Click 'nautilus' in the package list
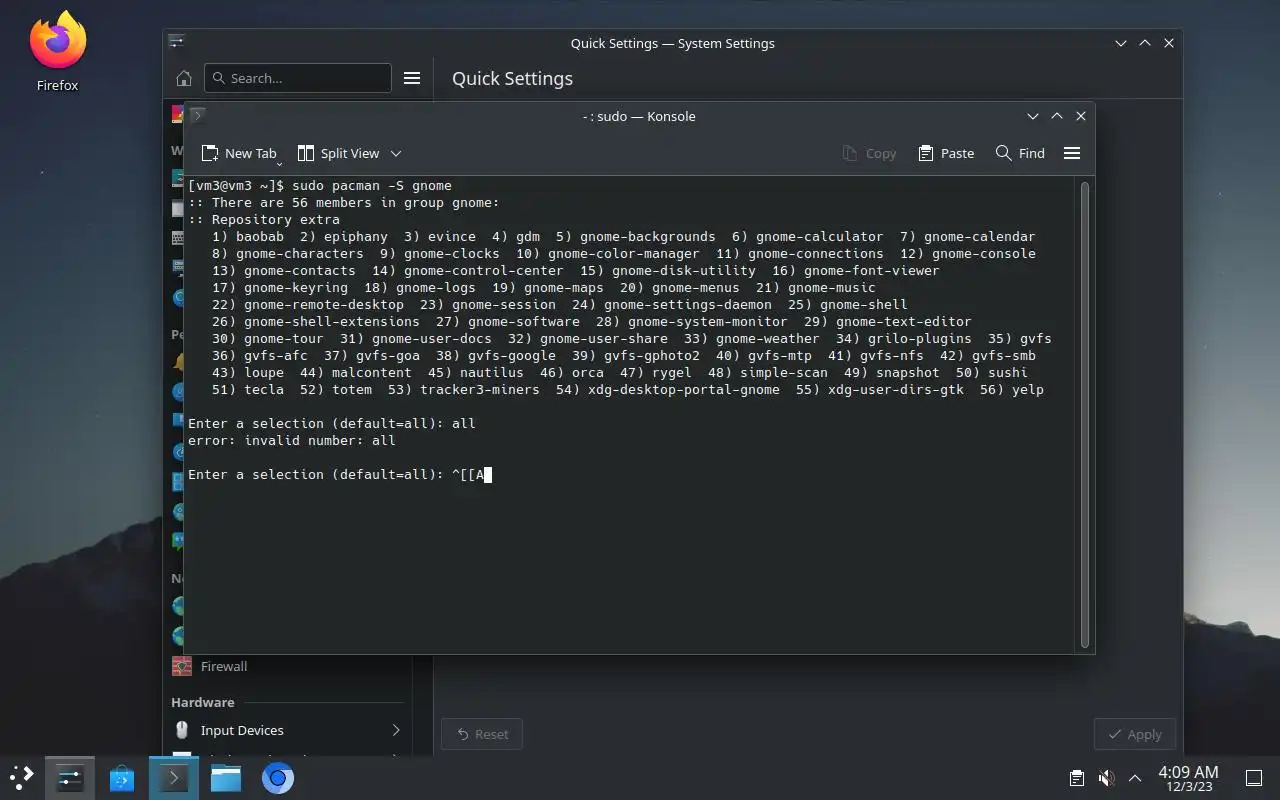Image resolution: width=1280 pixels, height=800 pixels. pyautogui.click(x=492, y=372)
